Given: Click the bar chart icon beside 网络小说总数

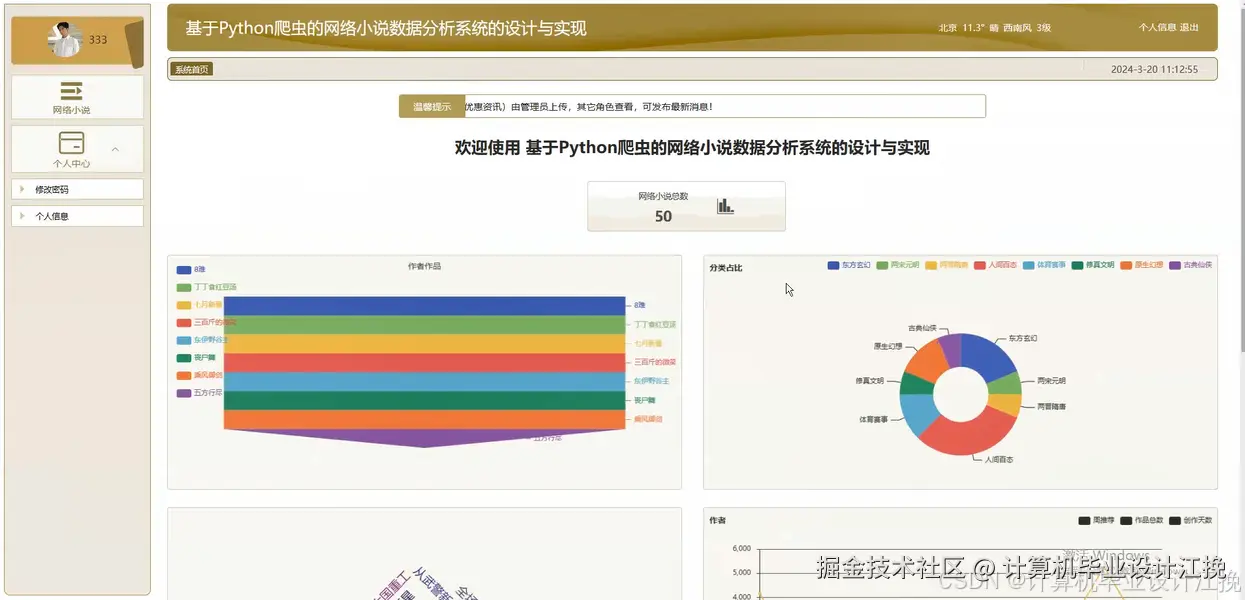Looking at the screenshot, I should click(726, 206).
